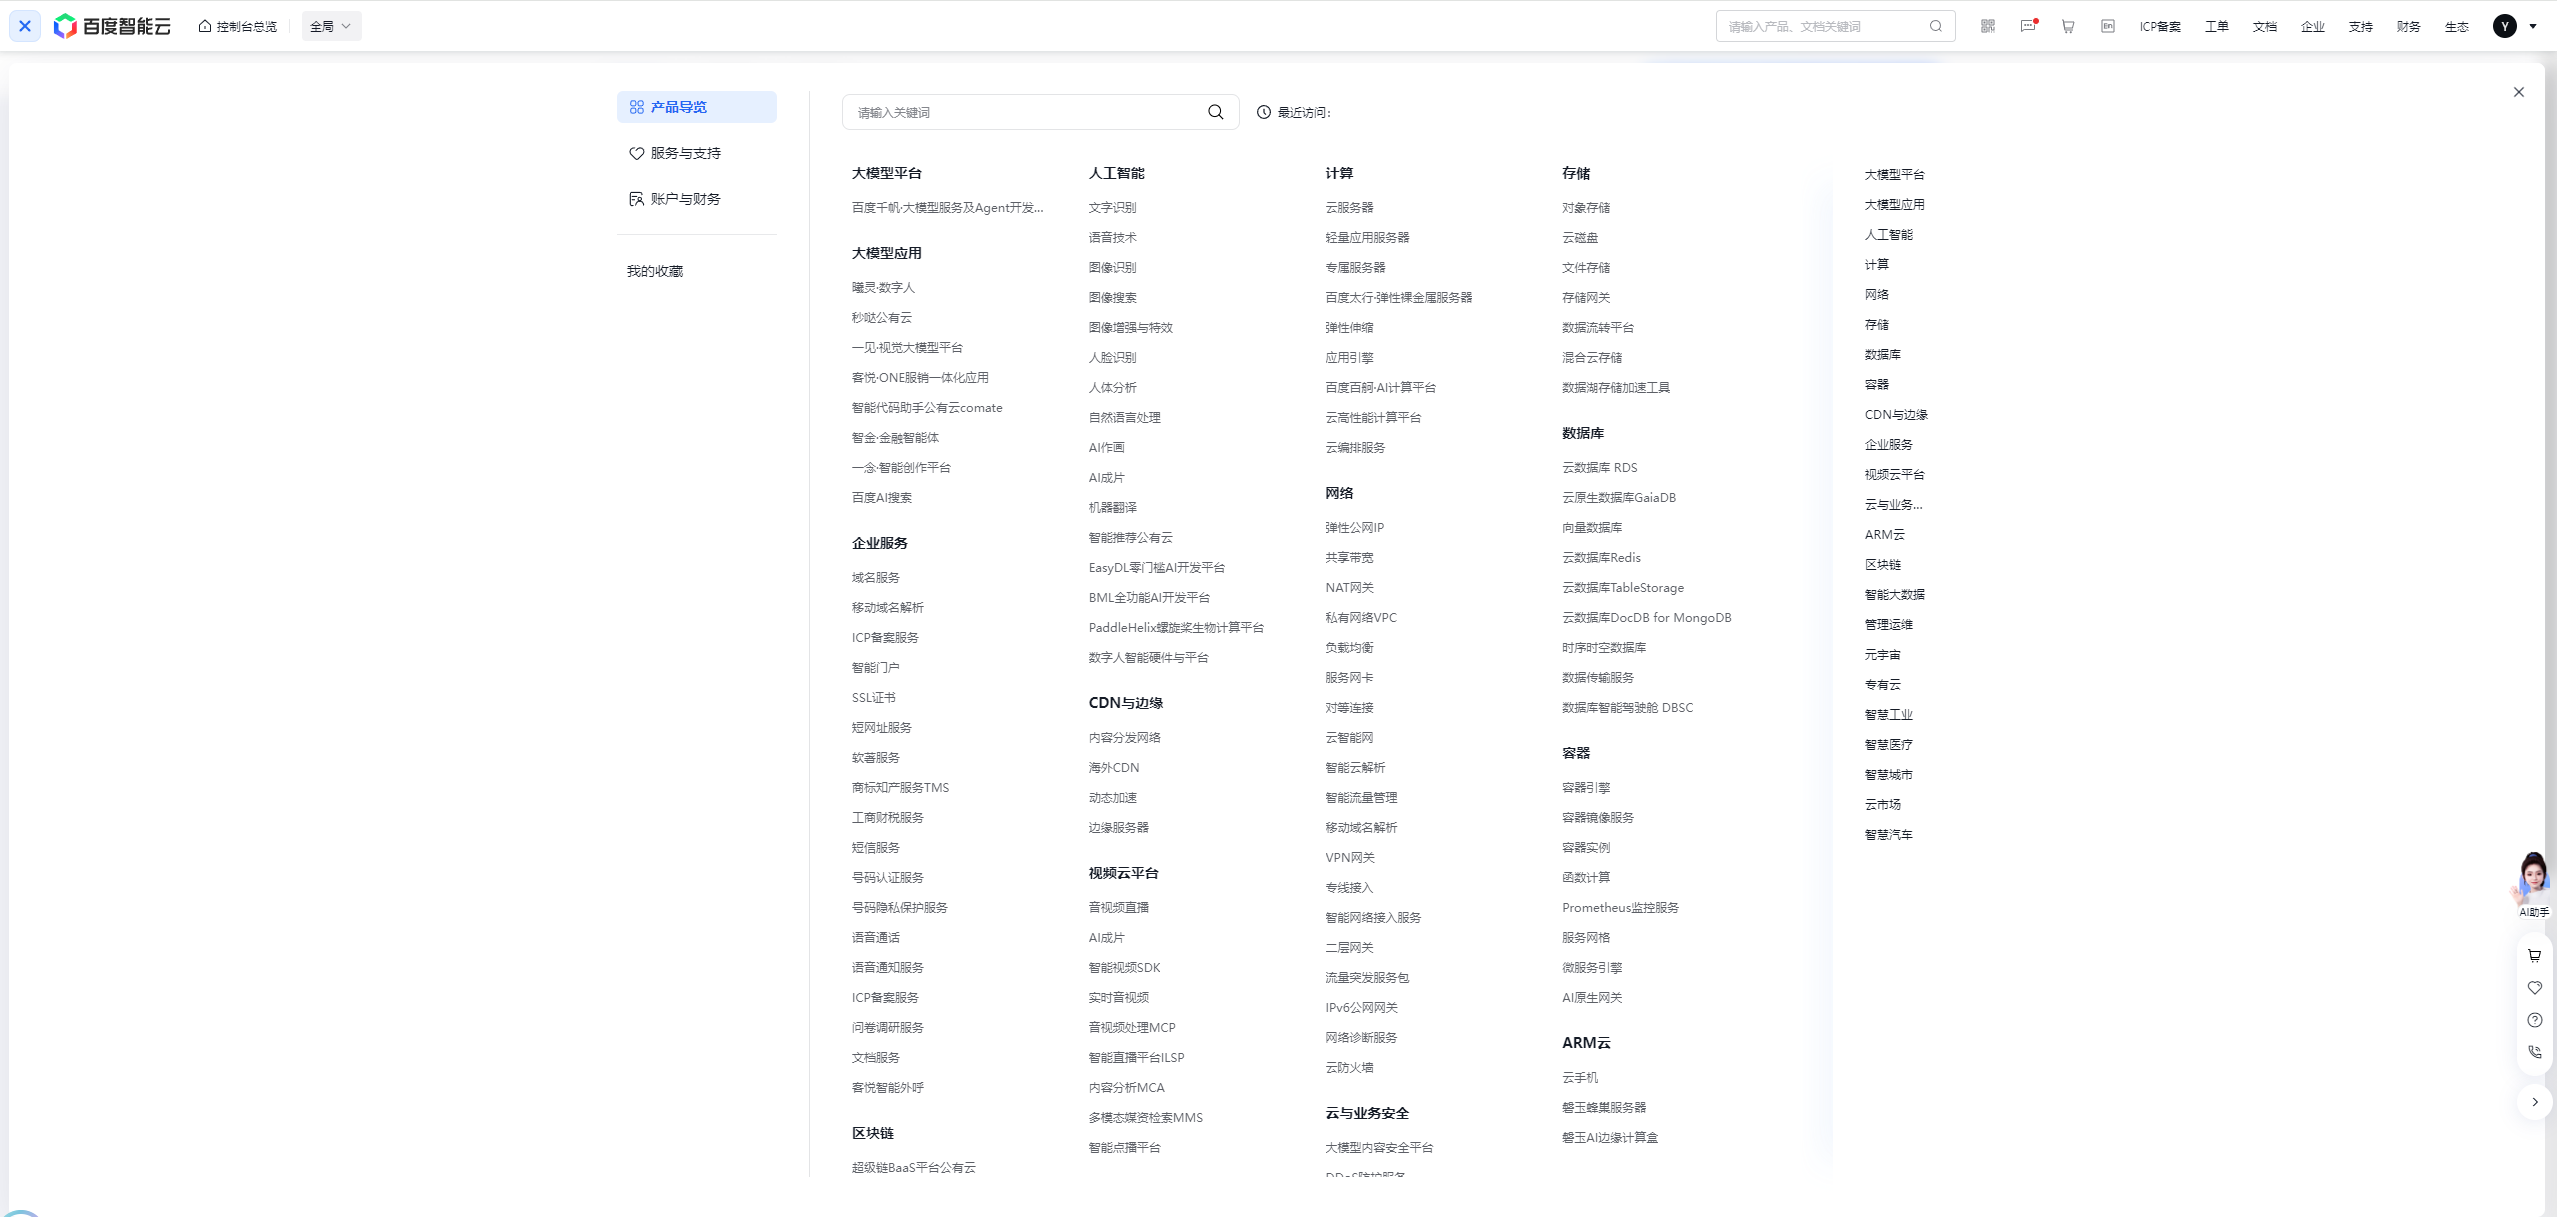Jump to 管理运维 in the category index
The image size is (2557, 1217).
click(x=1888, y=624)
